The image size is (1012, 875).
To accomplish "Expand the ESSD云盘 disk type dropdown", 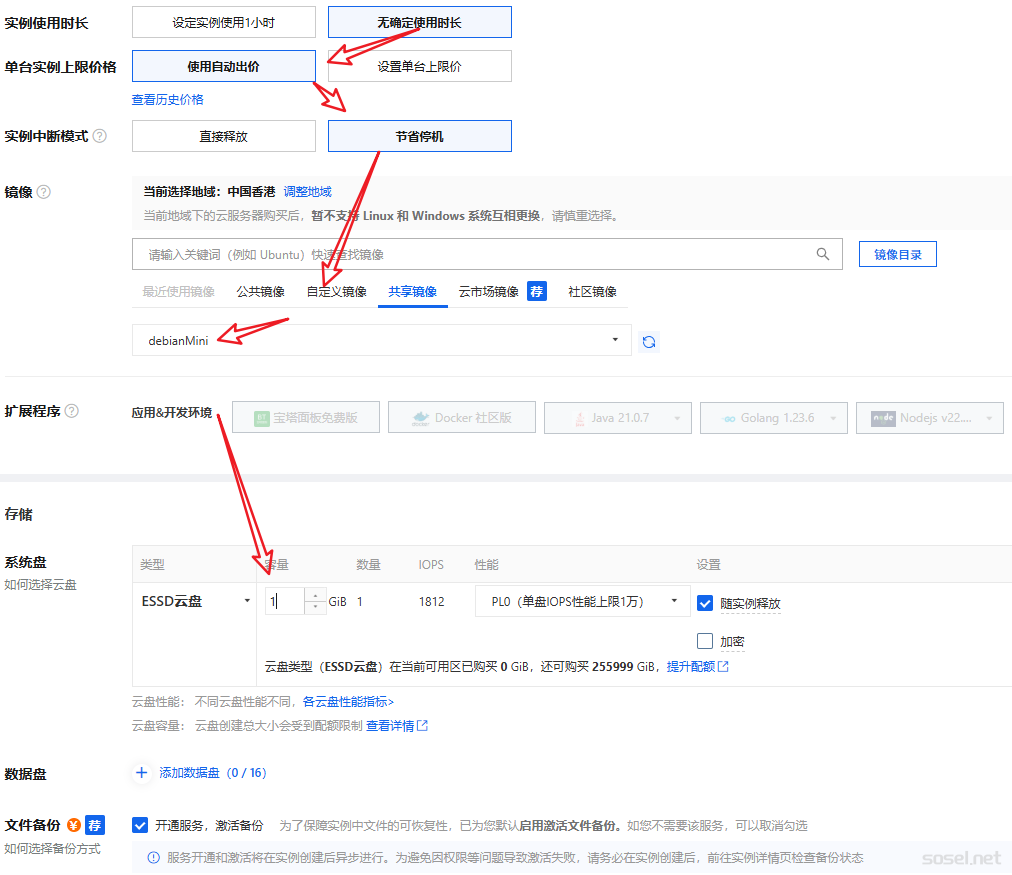I will [x=246, y=601].
